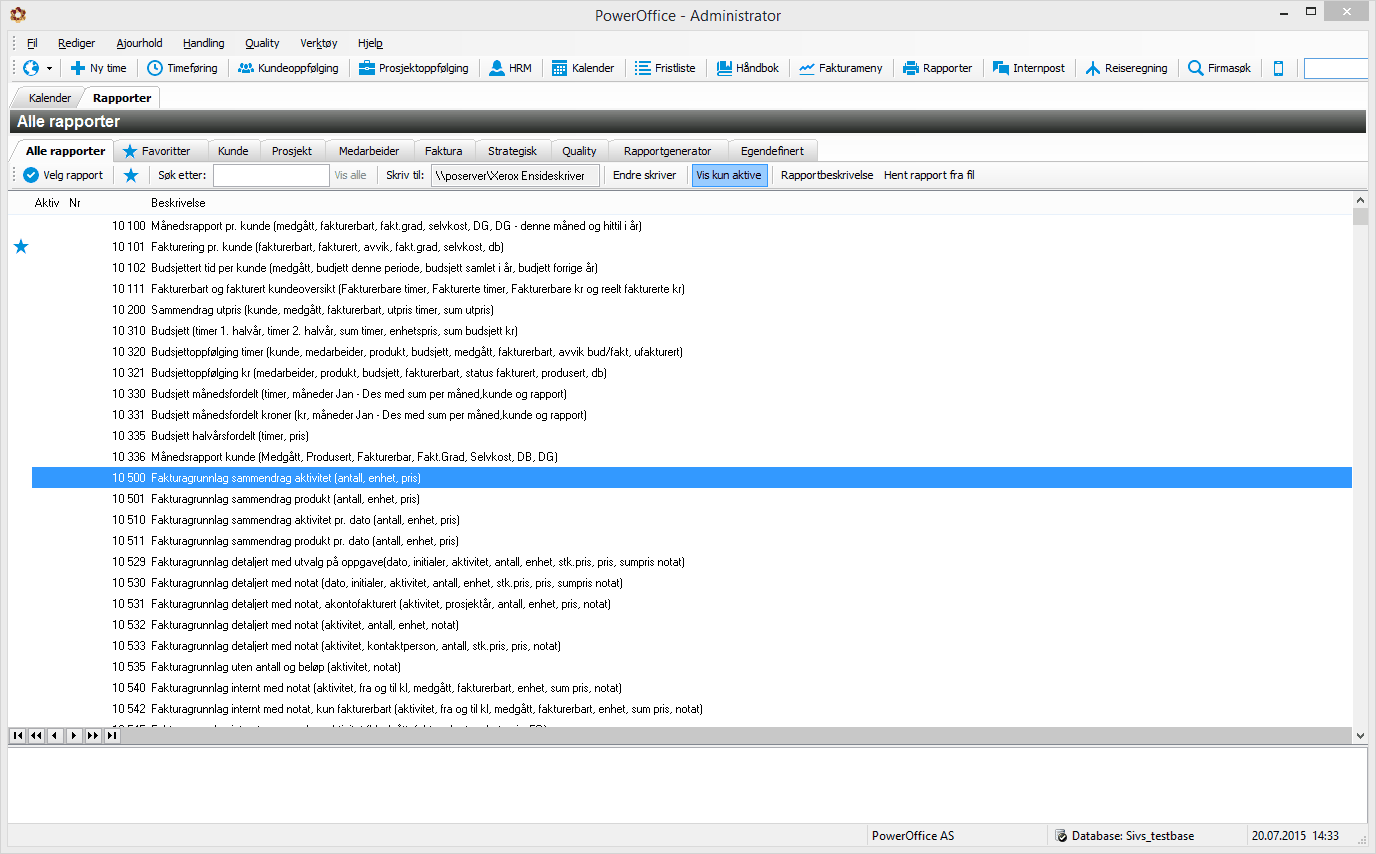Click the Ny time plus button

(98, 68)
